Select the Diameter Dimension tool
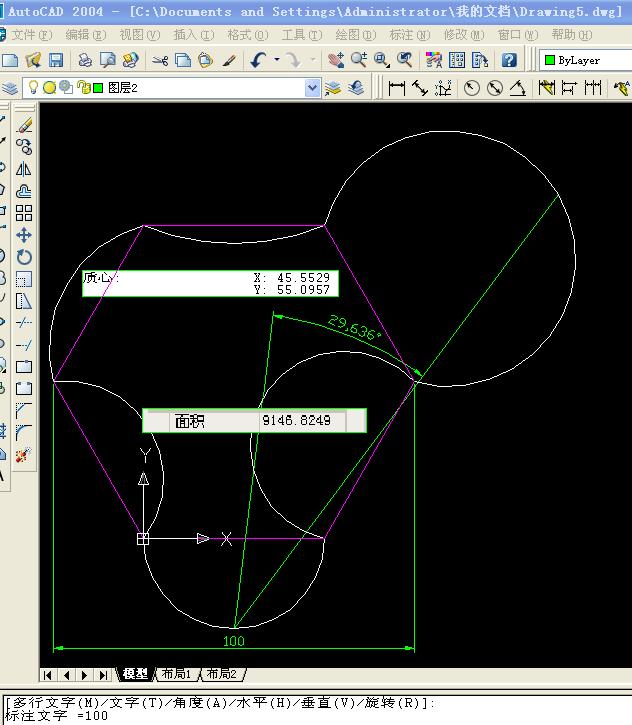Viewport: 632px width, 725px height. pyautogui.click(x=495, y=88)
